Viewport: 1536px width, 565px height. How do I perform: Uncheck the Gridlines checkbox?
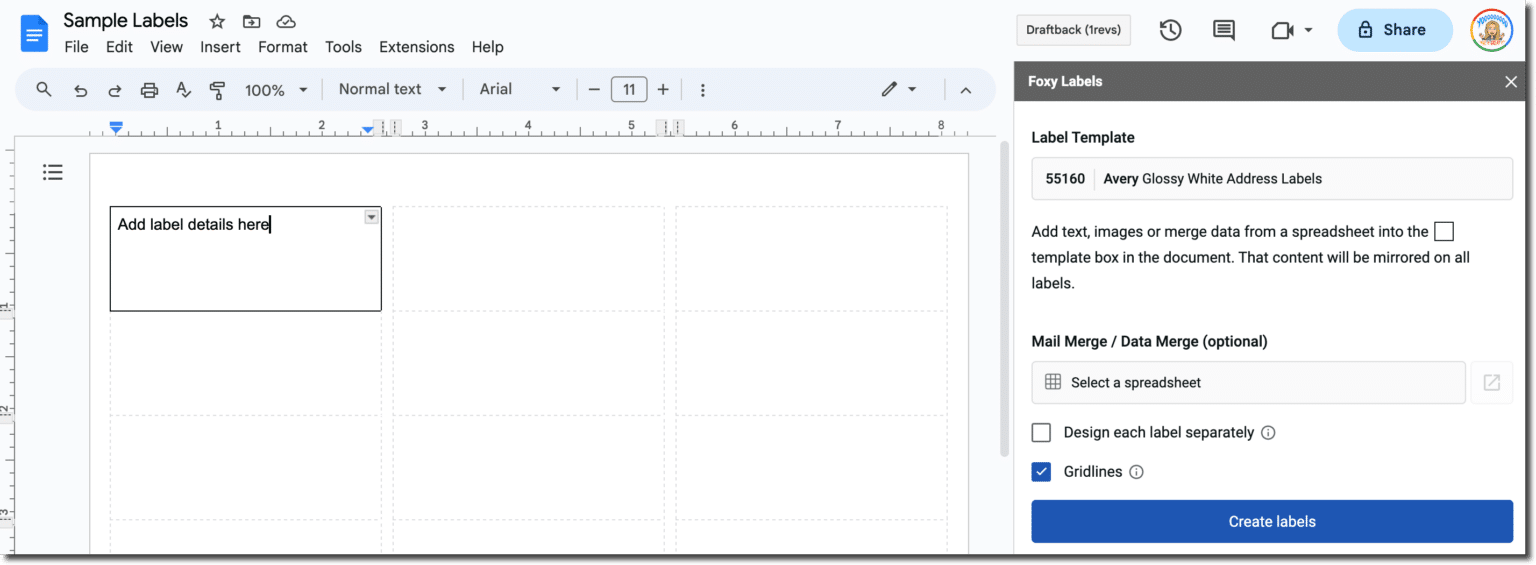point(1041,472)
